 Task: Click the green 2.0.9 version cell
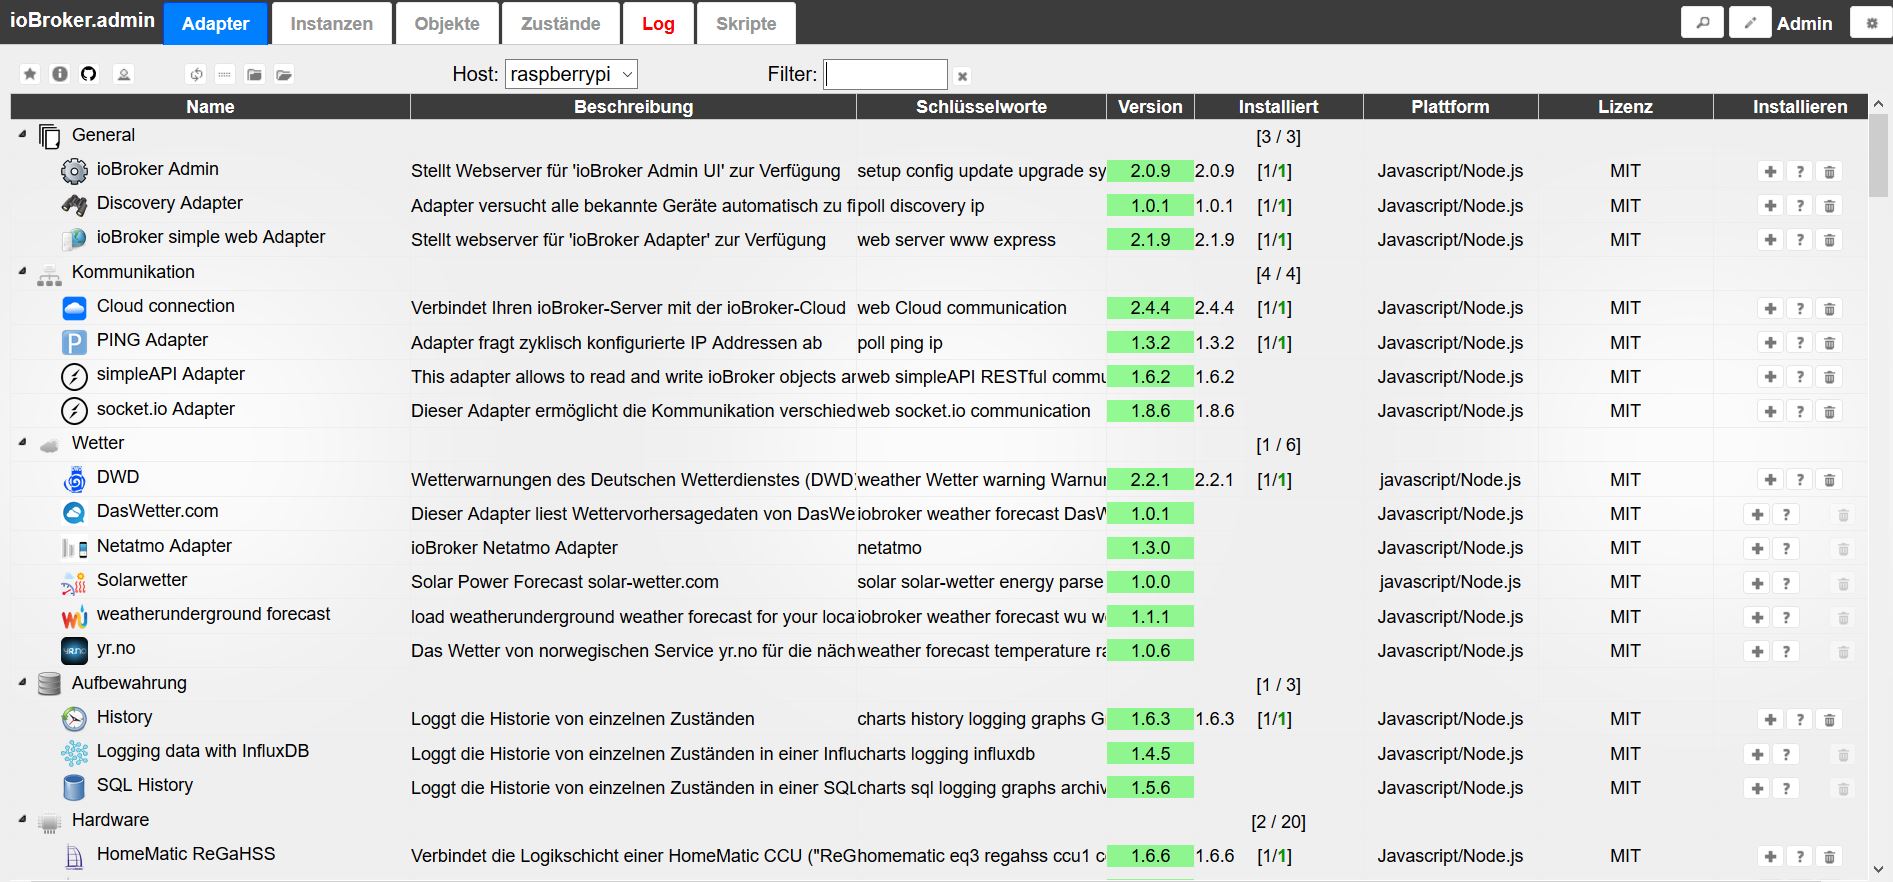pos(1150,171)
